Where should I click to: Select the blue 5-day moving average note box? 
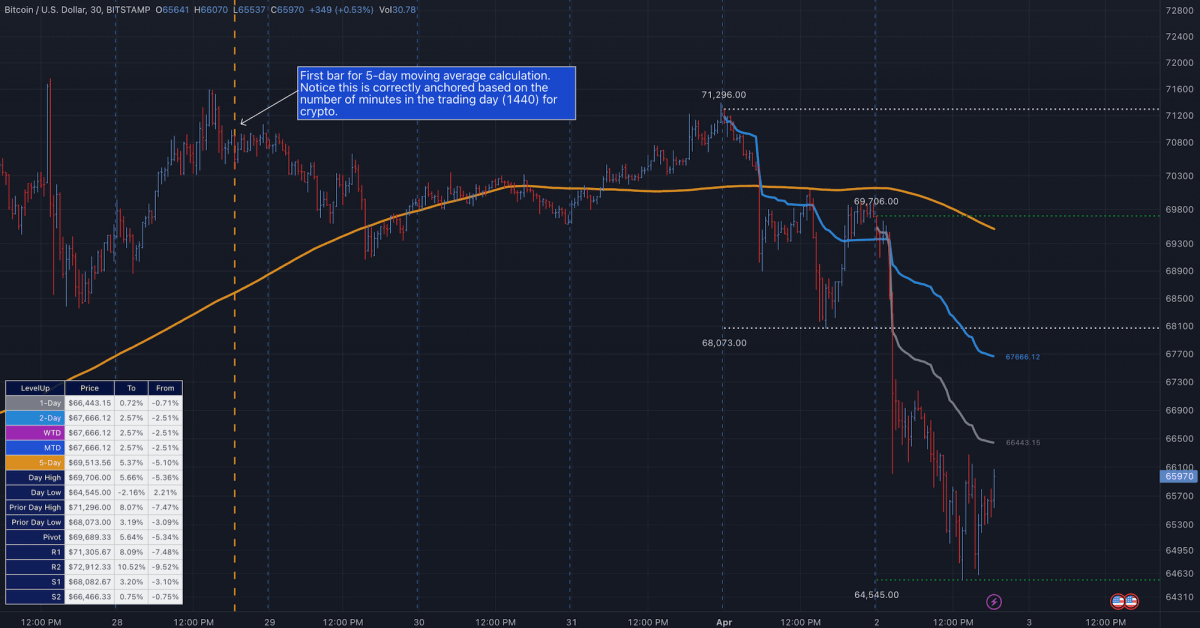[437, 93]
